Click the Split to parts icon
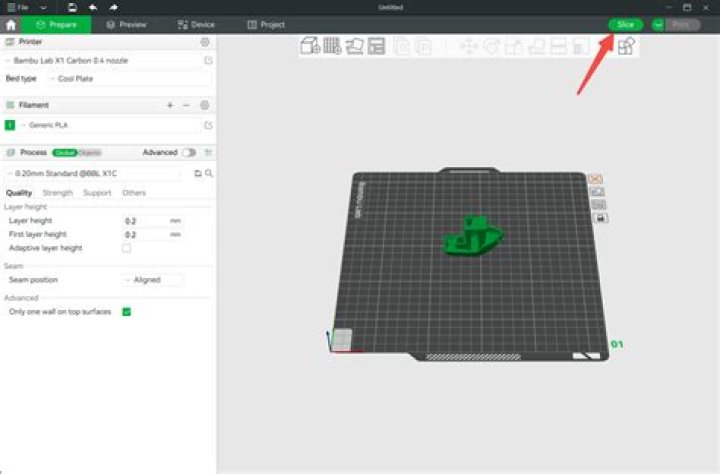This screenshot has height=474, width=720. tap(423, 46)
